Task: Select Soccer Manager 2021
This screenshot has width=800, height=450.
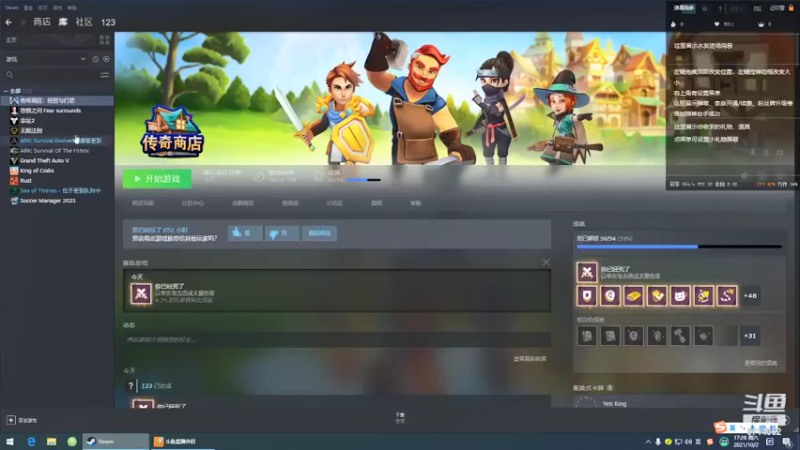Action: (57, 201)
